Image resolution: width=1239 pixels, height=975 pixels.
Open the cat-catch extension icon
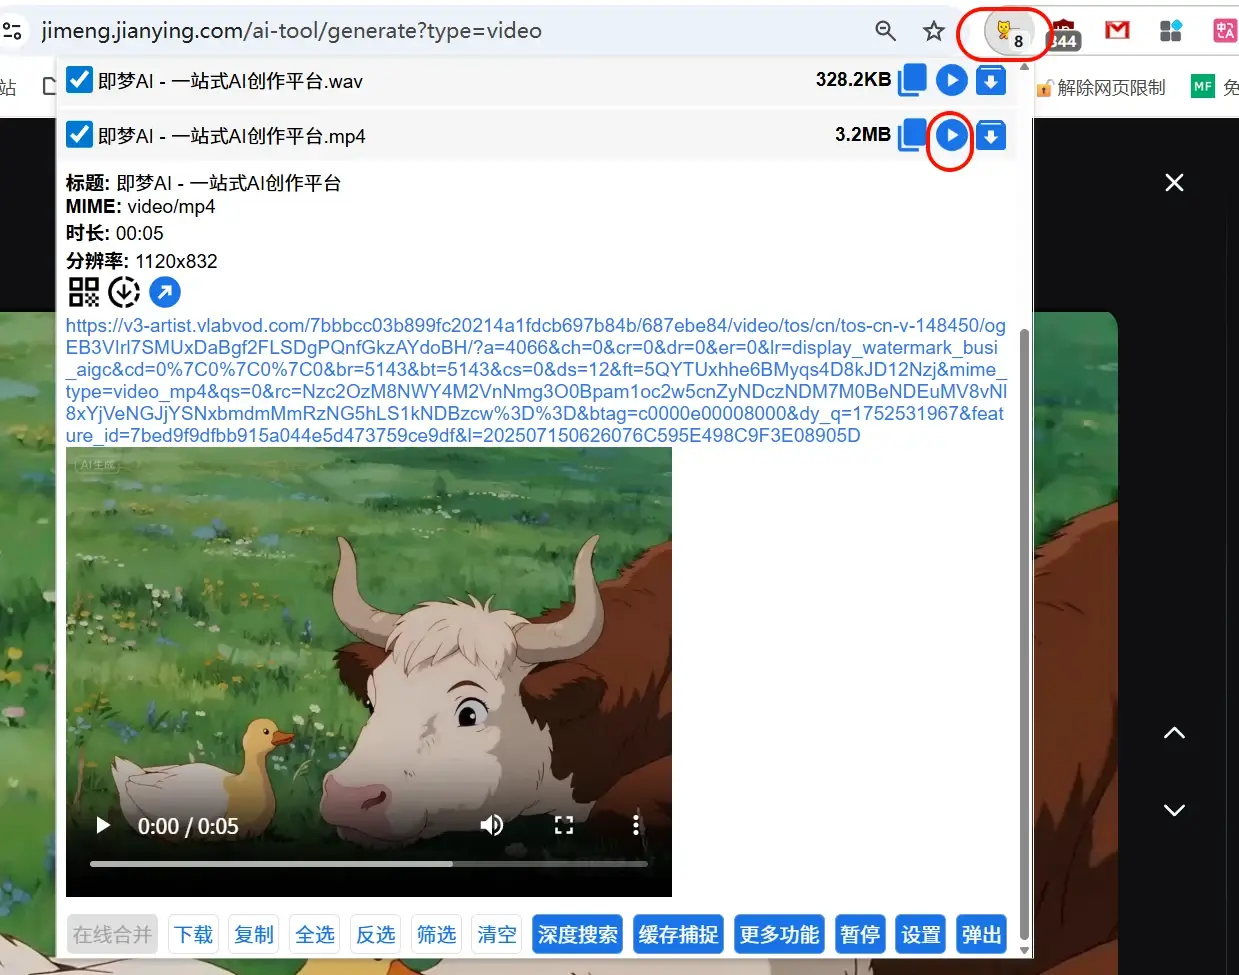click(x=1007, y=31)
